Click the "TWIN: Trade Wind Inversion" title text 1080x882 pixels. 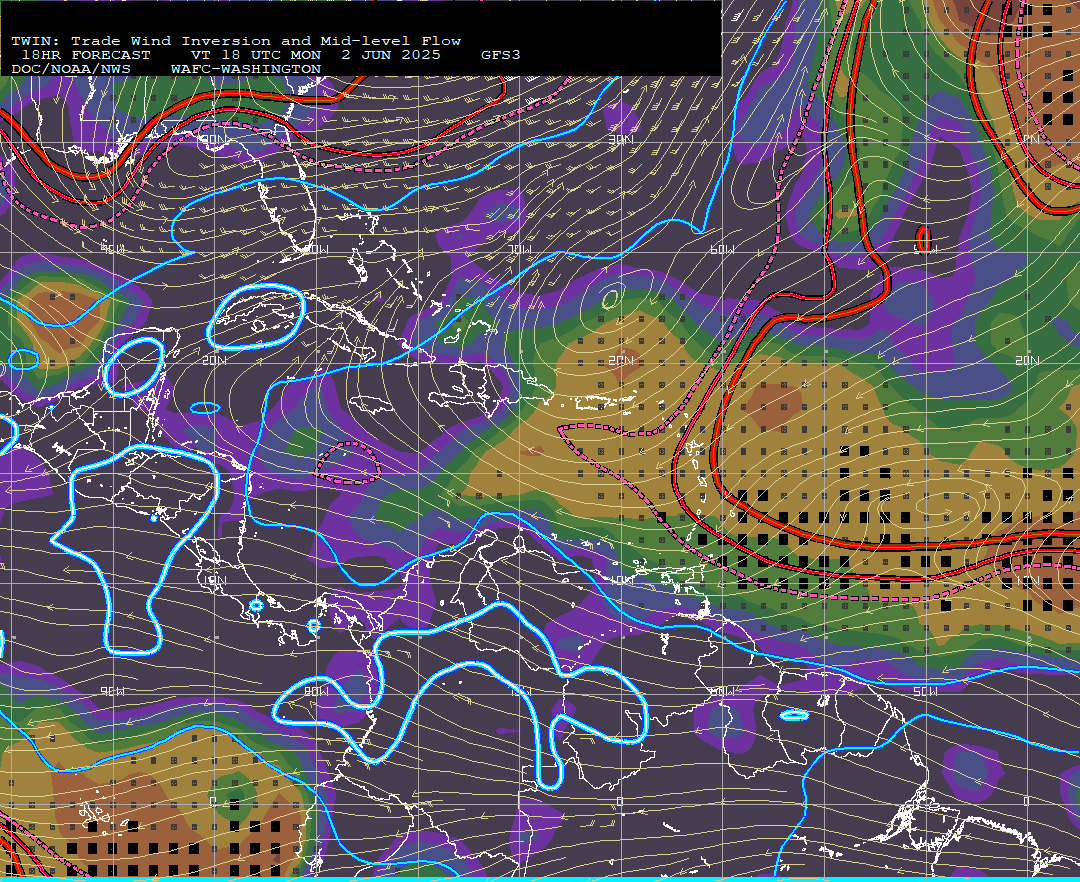coord(141,41)
